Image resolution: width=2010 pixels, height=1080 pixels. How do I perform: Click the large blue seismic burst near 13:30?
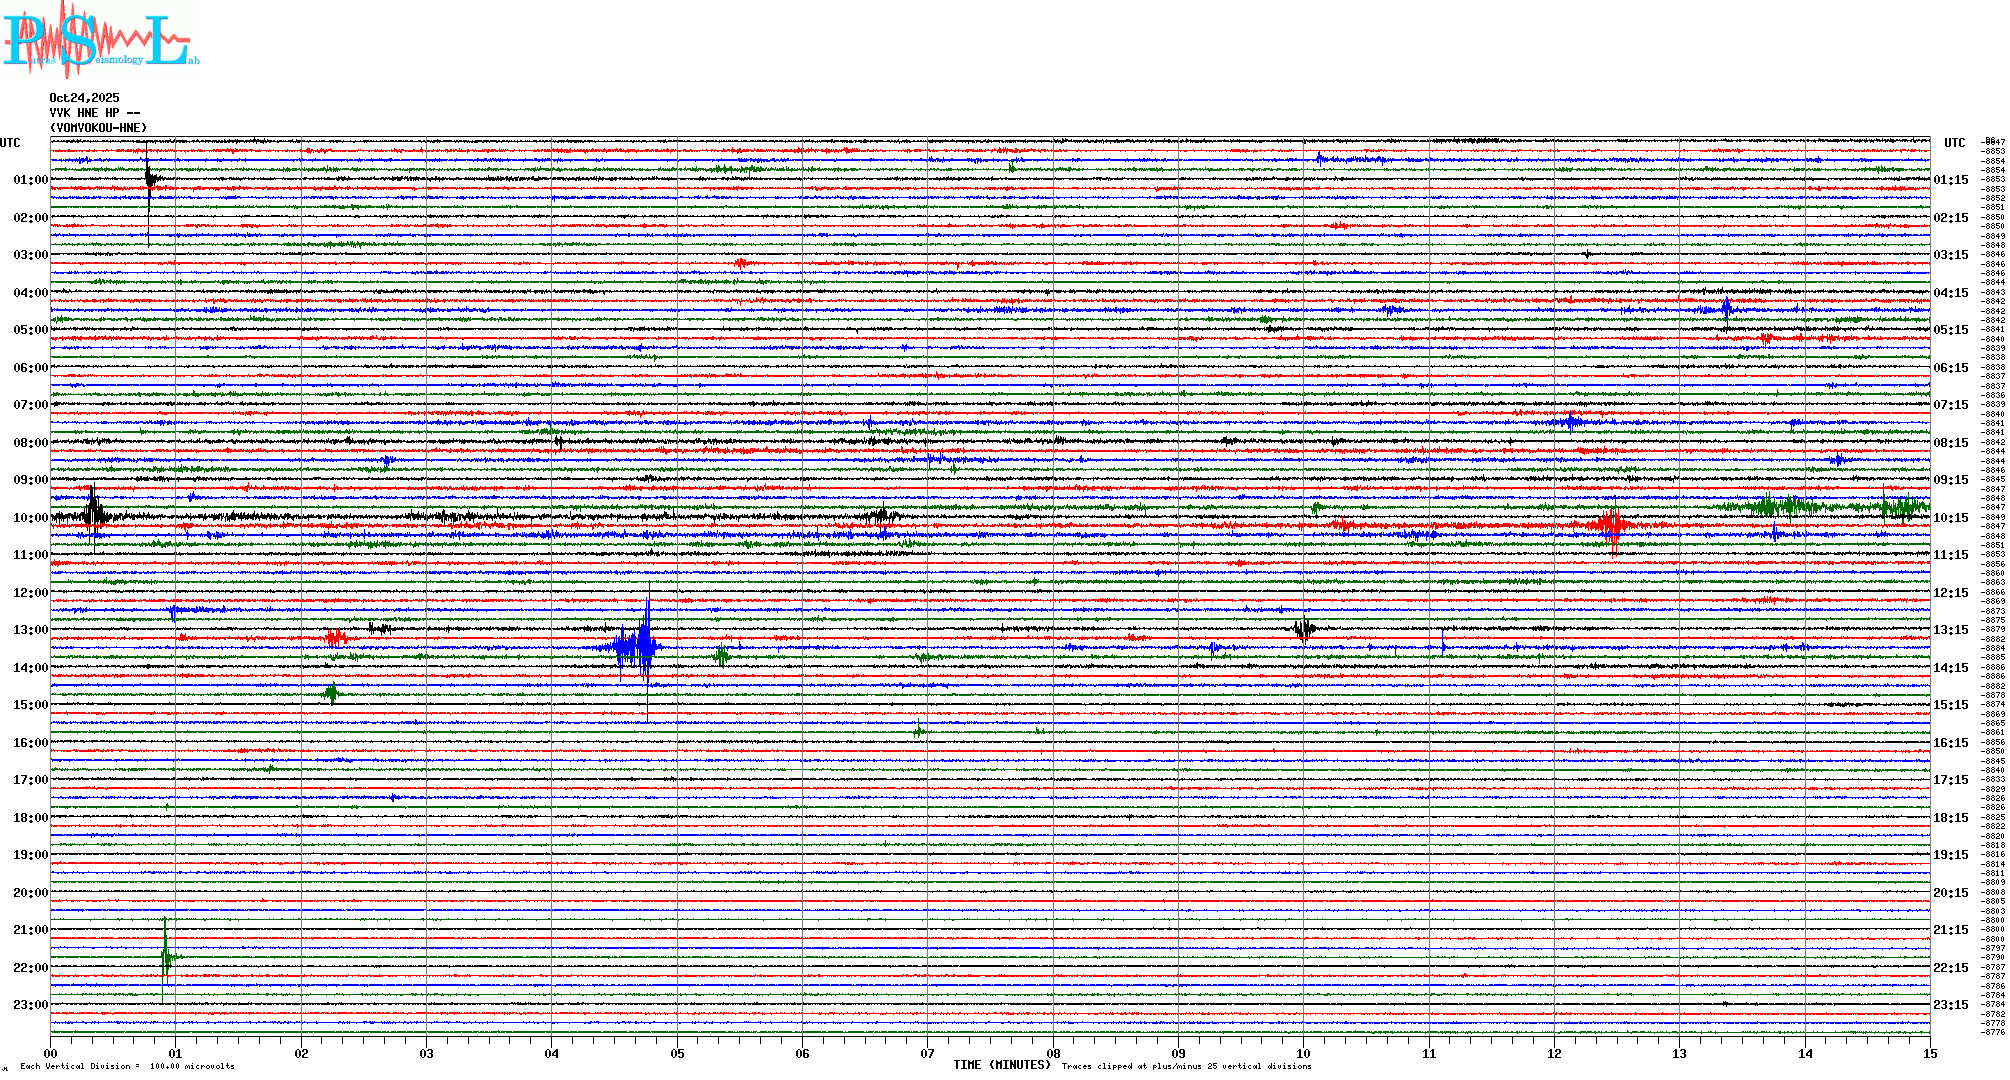[x=638, y=646]
